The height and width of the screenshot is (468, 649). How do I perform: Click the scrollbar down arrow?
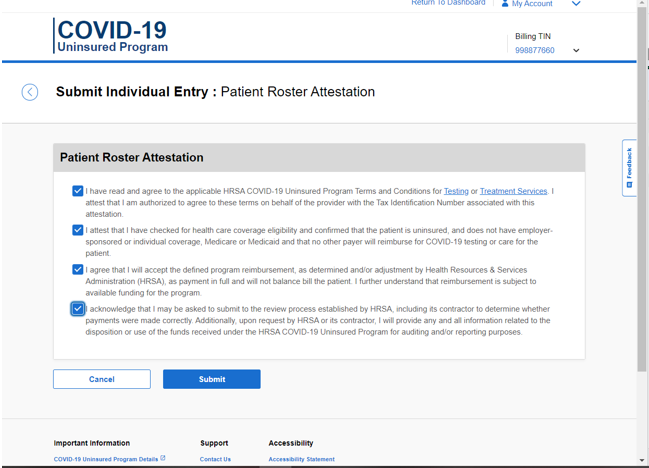pos(642,460)
